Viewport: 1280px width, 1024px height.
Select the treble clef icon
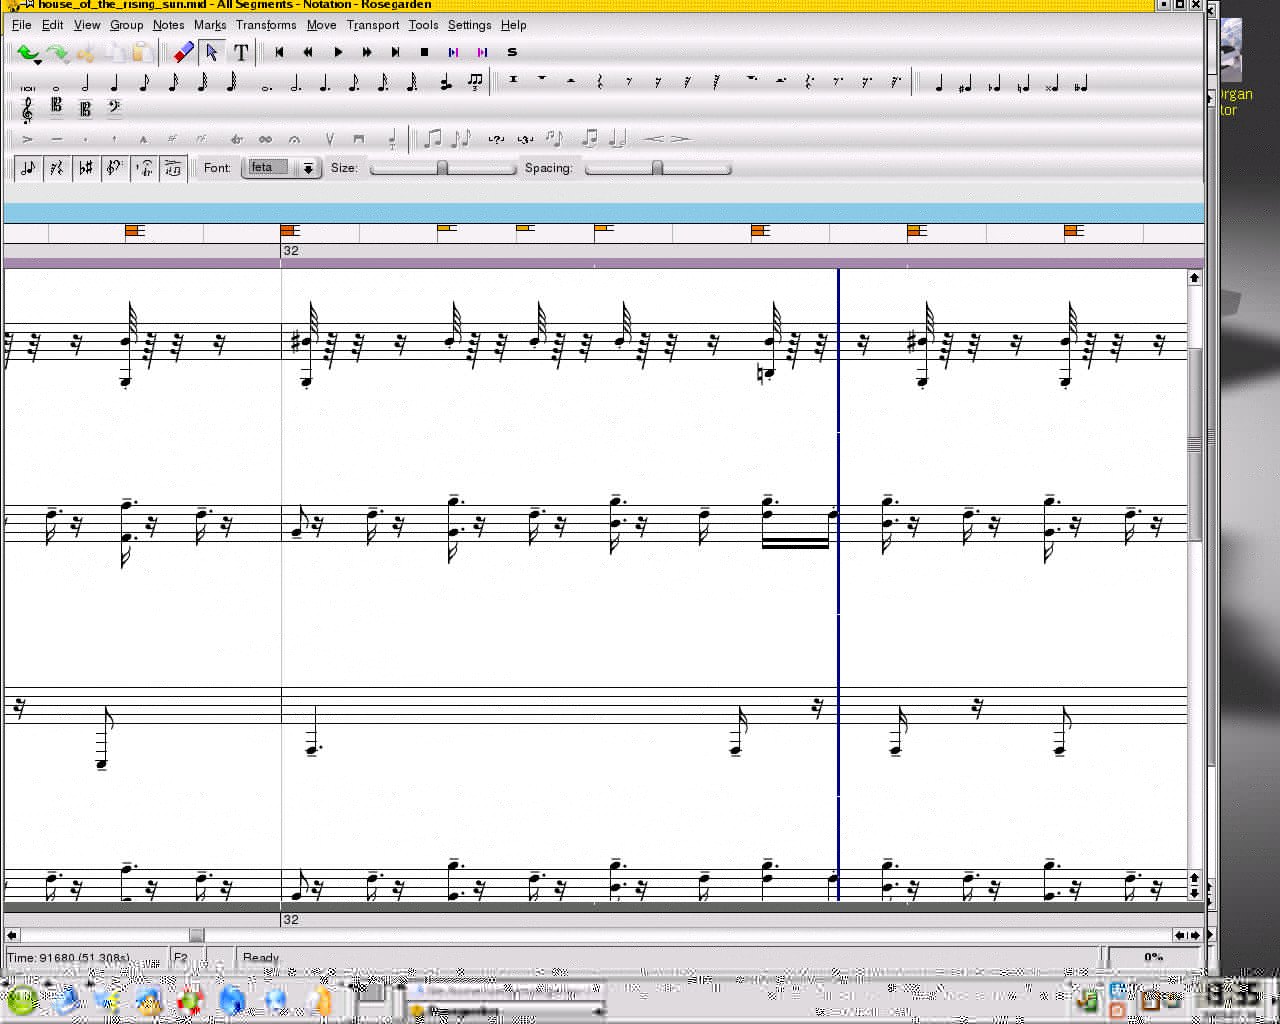click(x=27, y=109)
